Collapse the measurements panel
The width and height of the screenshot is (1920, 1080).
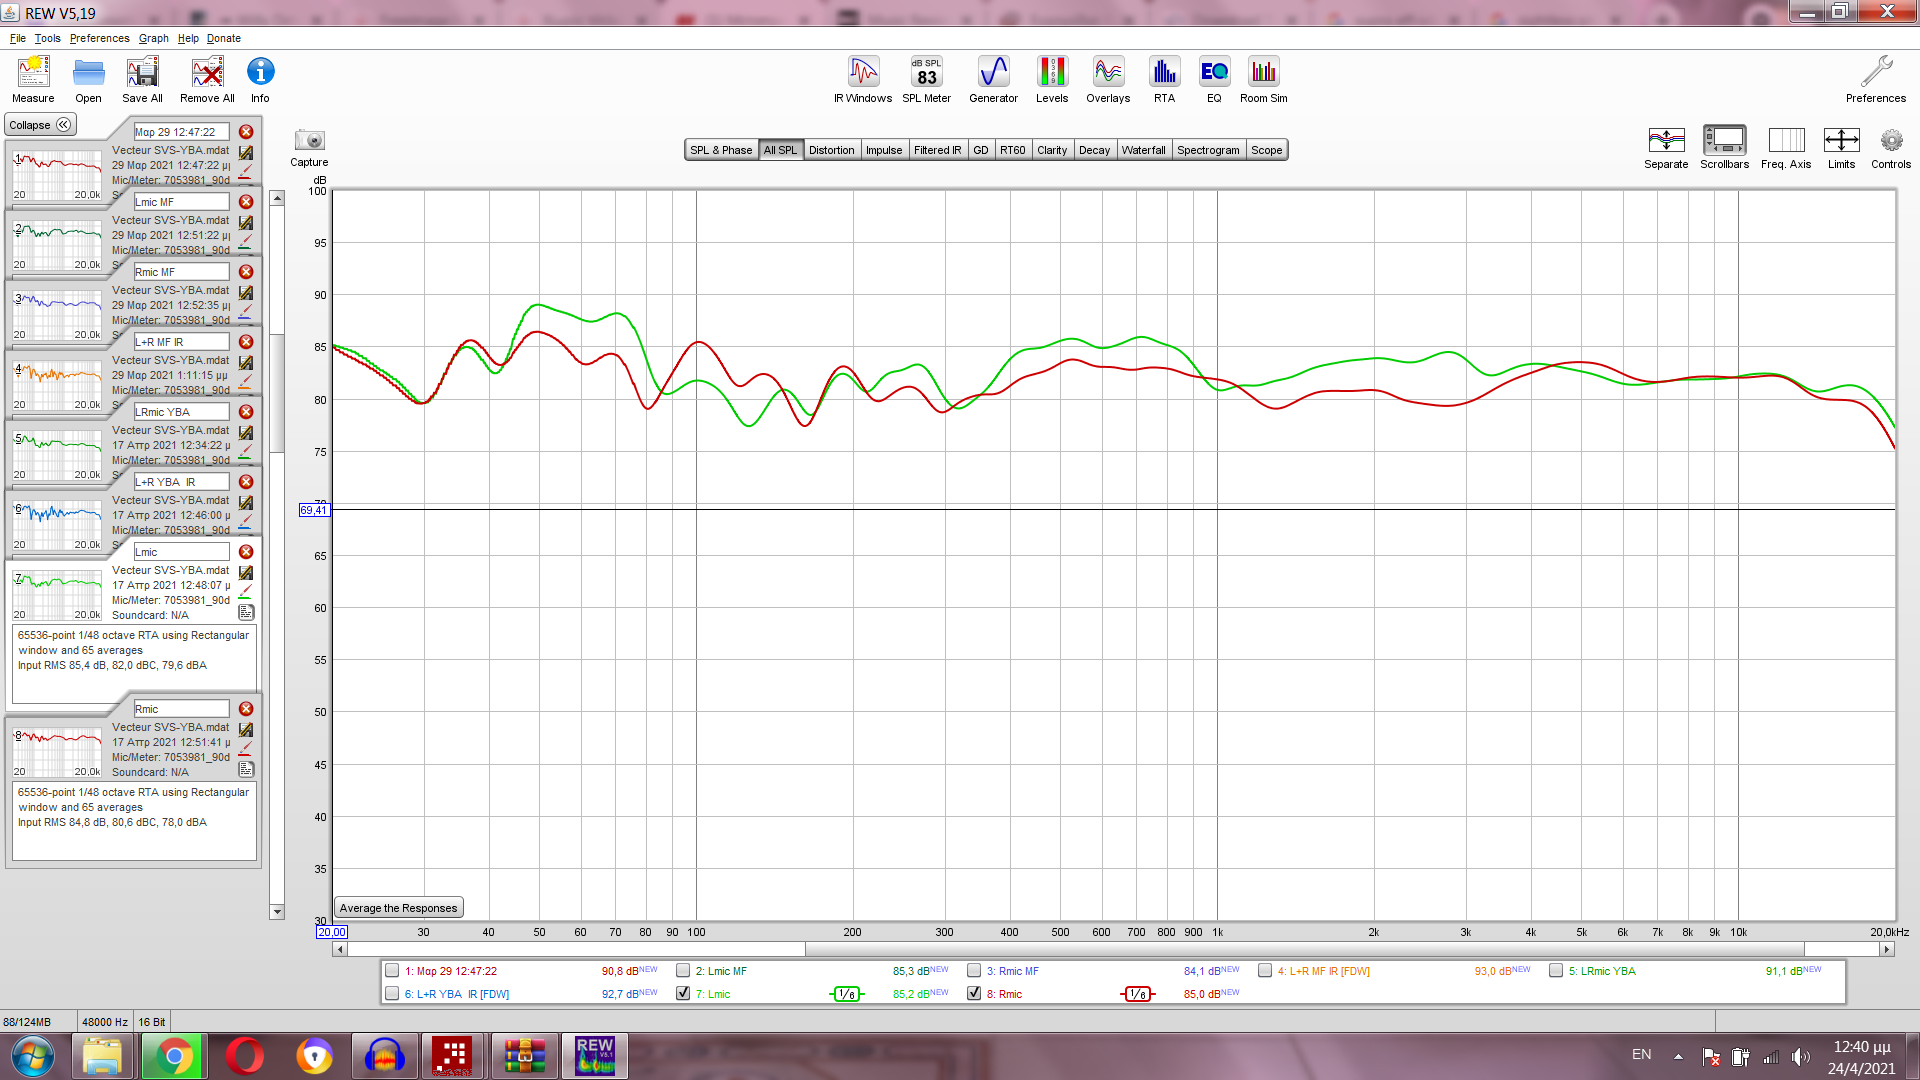point(40,125)
